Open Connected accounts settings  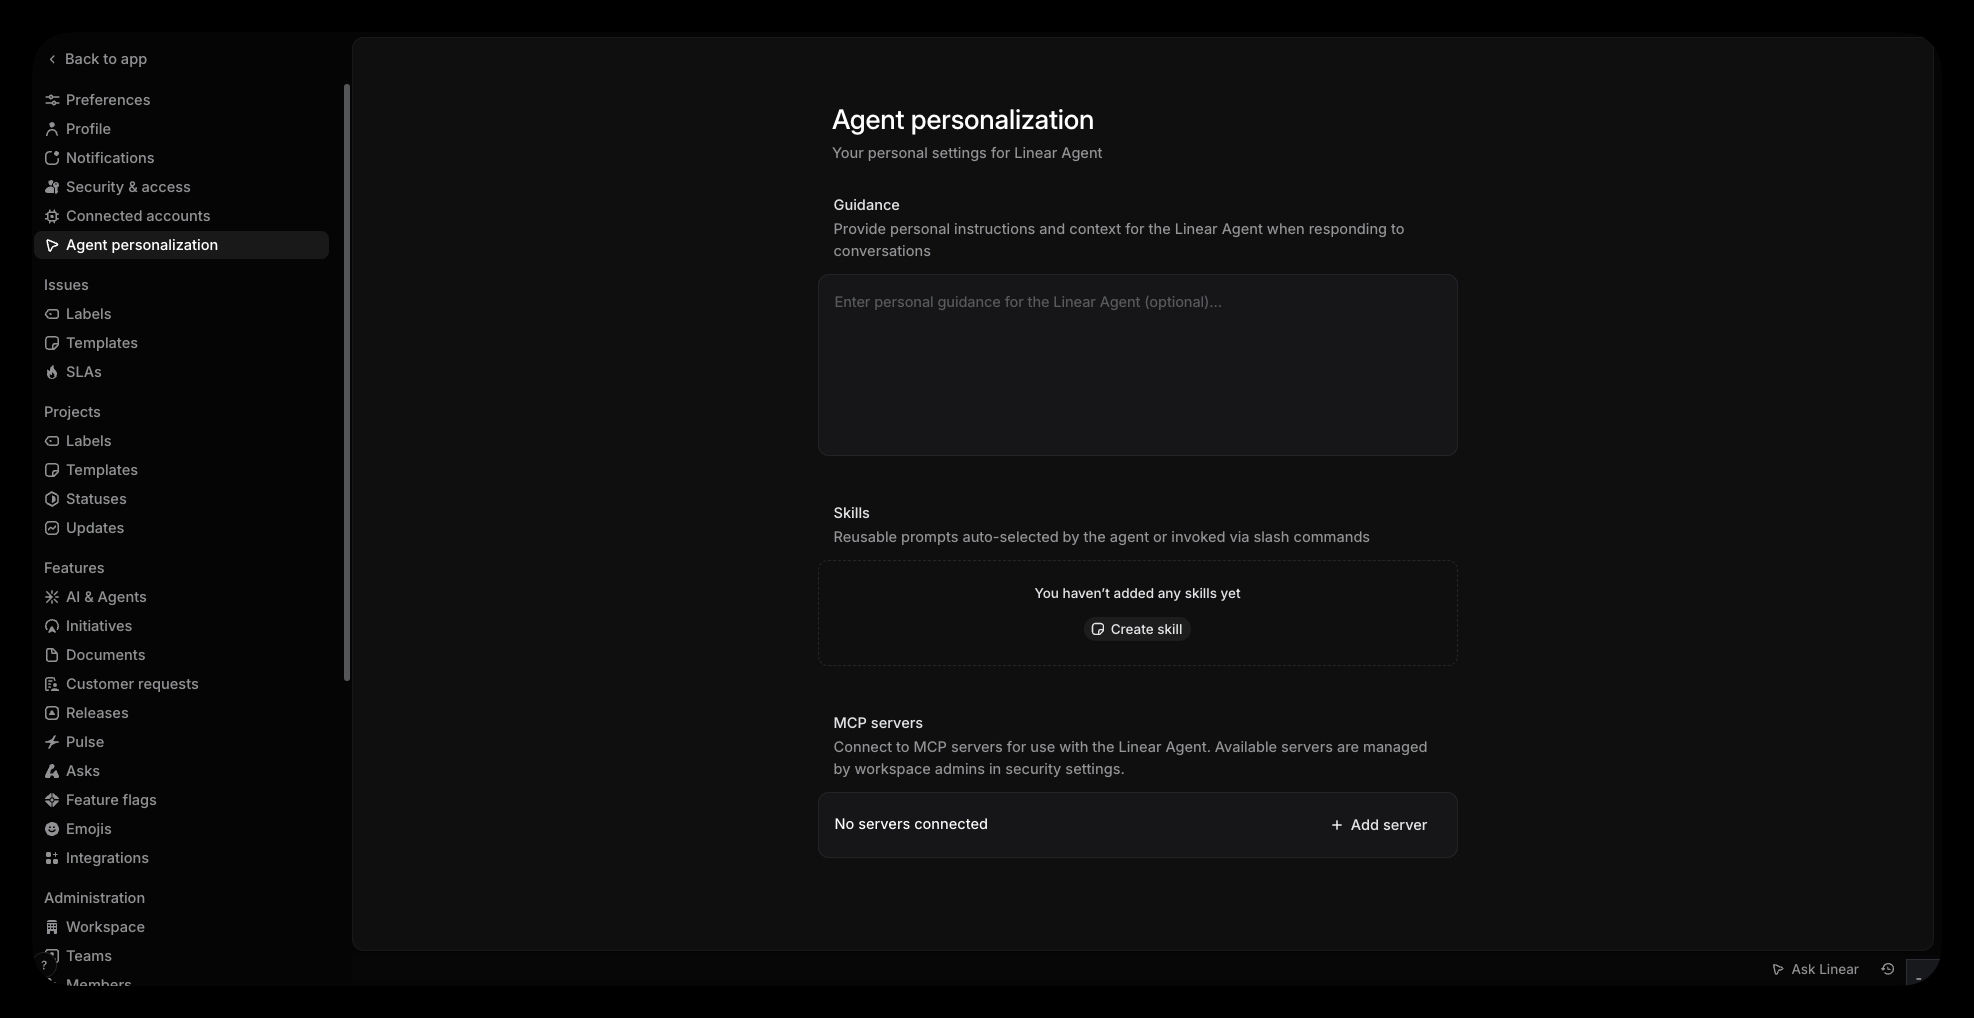click(53, 216)
